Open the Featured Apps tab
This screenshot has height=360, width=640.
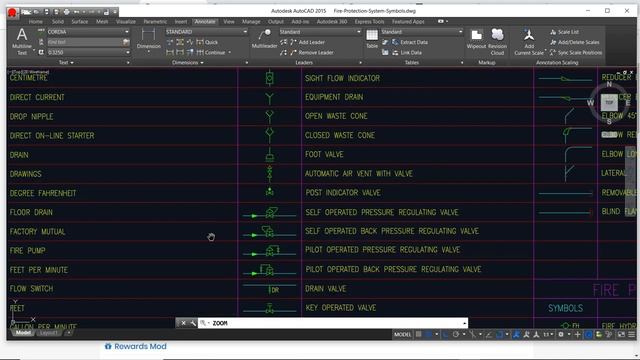pyautogui.click(x=408, y=22)
